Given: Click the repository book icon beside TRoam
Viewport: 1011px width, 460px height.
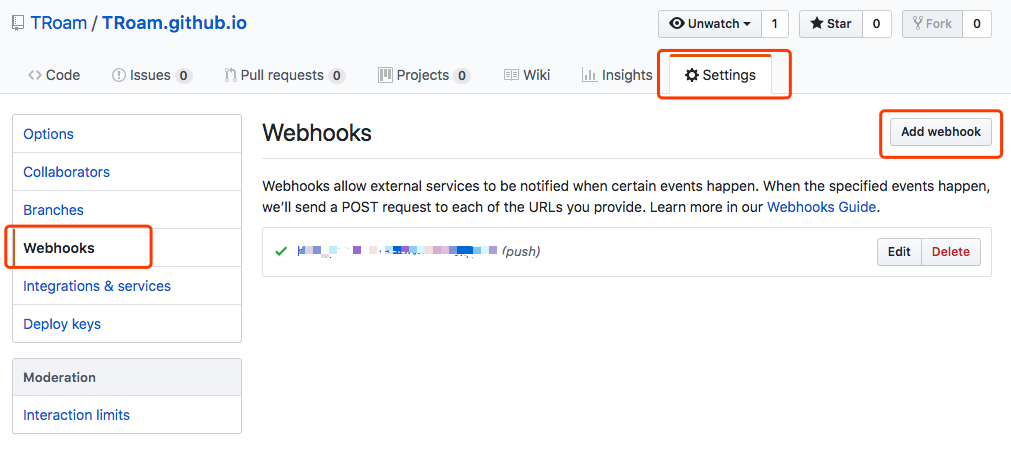Looking at the screenshot, I should [x=18, y=25].
